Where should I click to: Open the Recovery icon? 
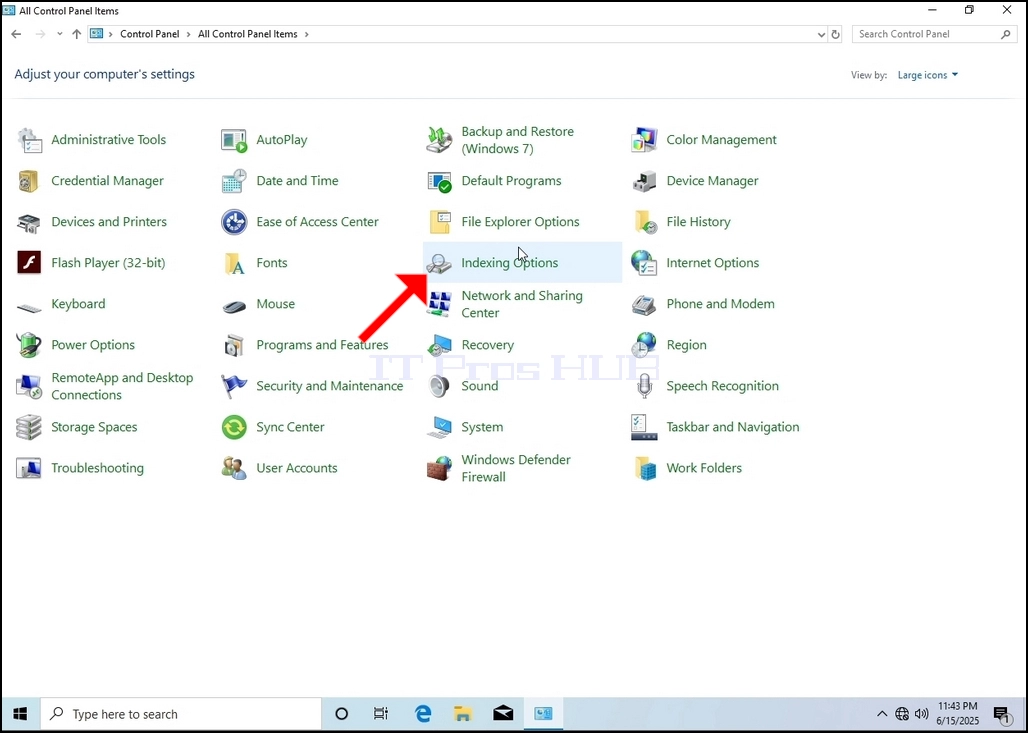click(439, 345)
